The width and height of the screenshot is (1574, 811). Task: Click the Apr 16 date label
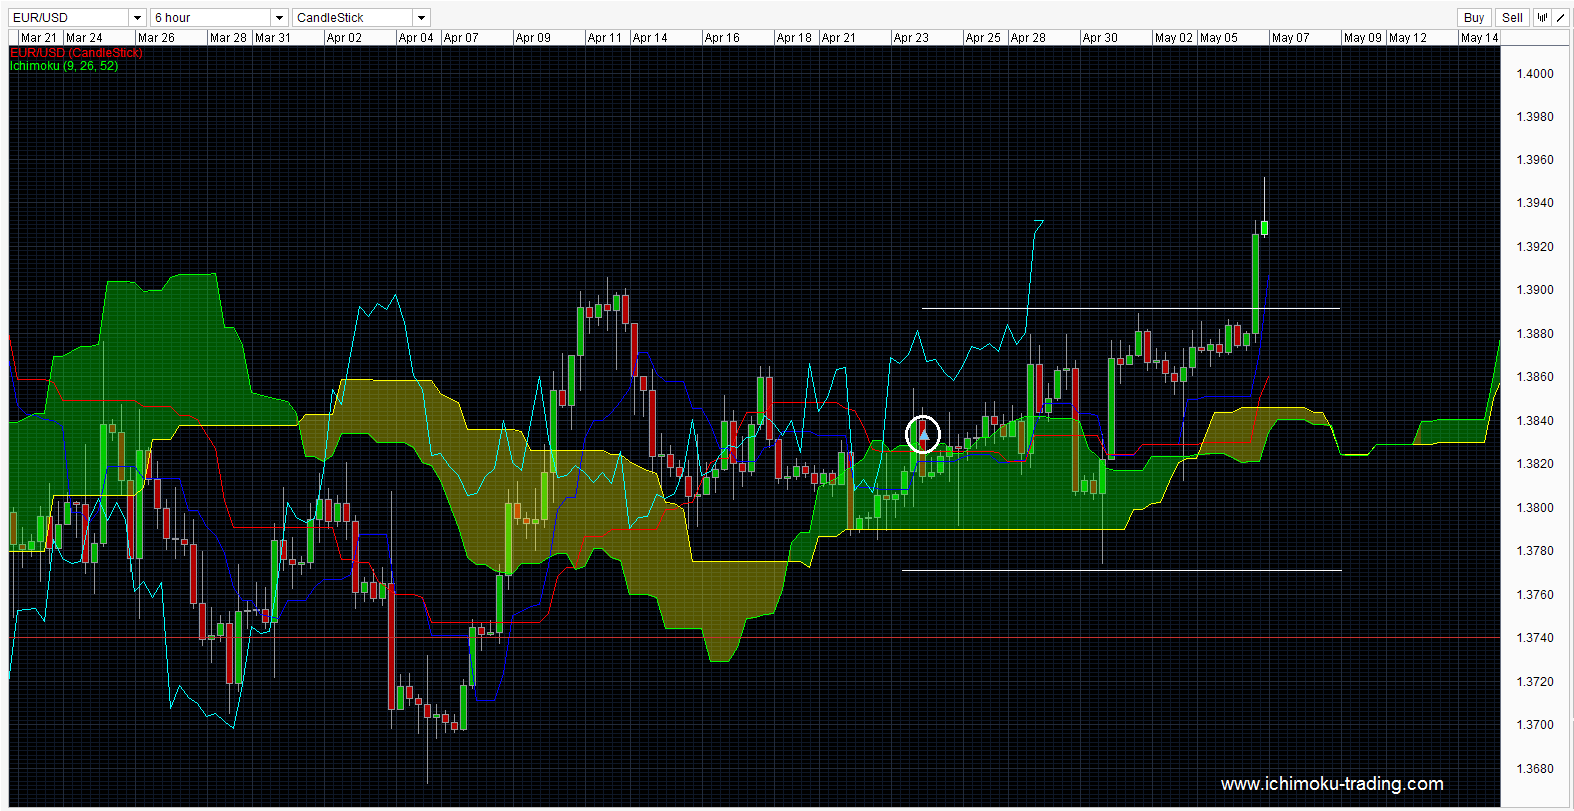click(722, 37)
